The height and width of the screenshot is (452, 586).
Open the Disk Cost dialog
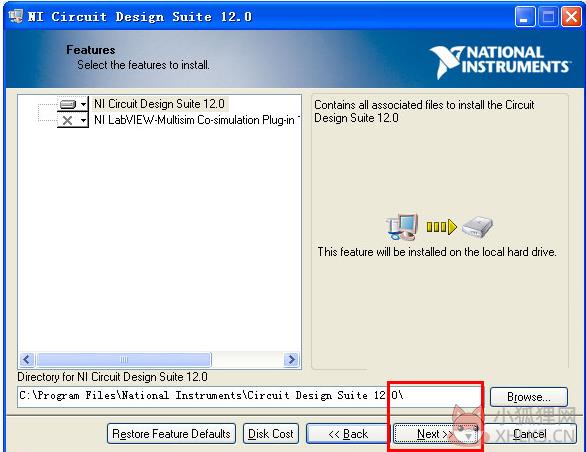click(271, 434)
